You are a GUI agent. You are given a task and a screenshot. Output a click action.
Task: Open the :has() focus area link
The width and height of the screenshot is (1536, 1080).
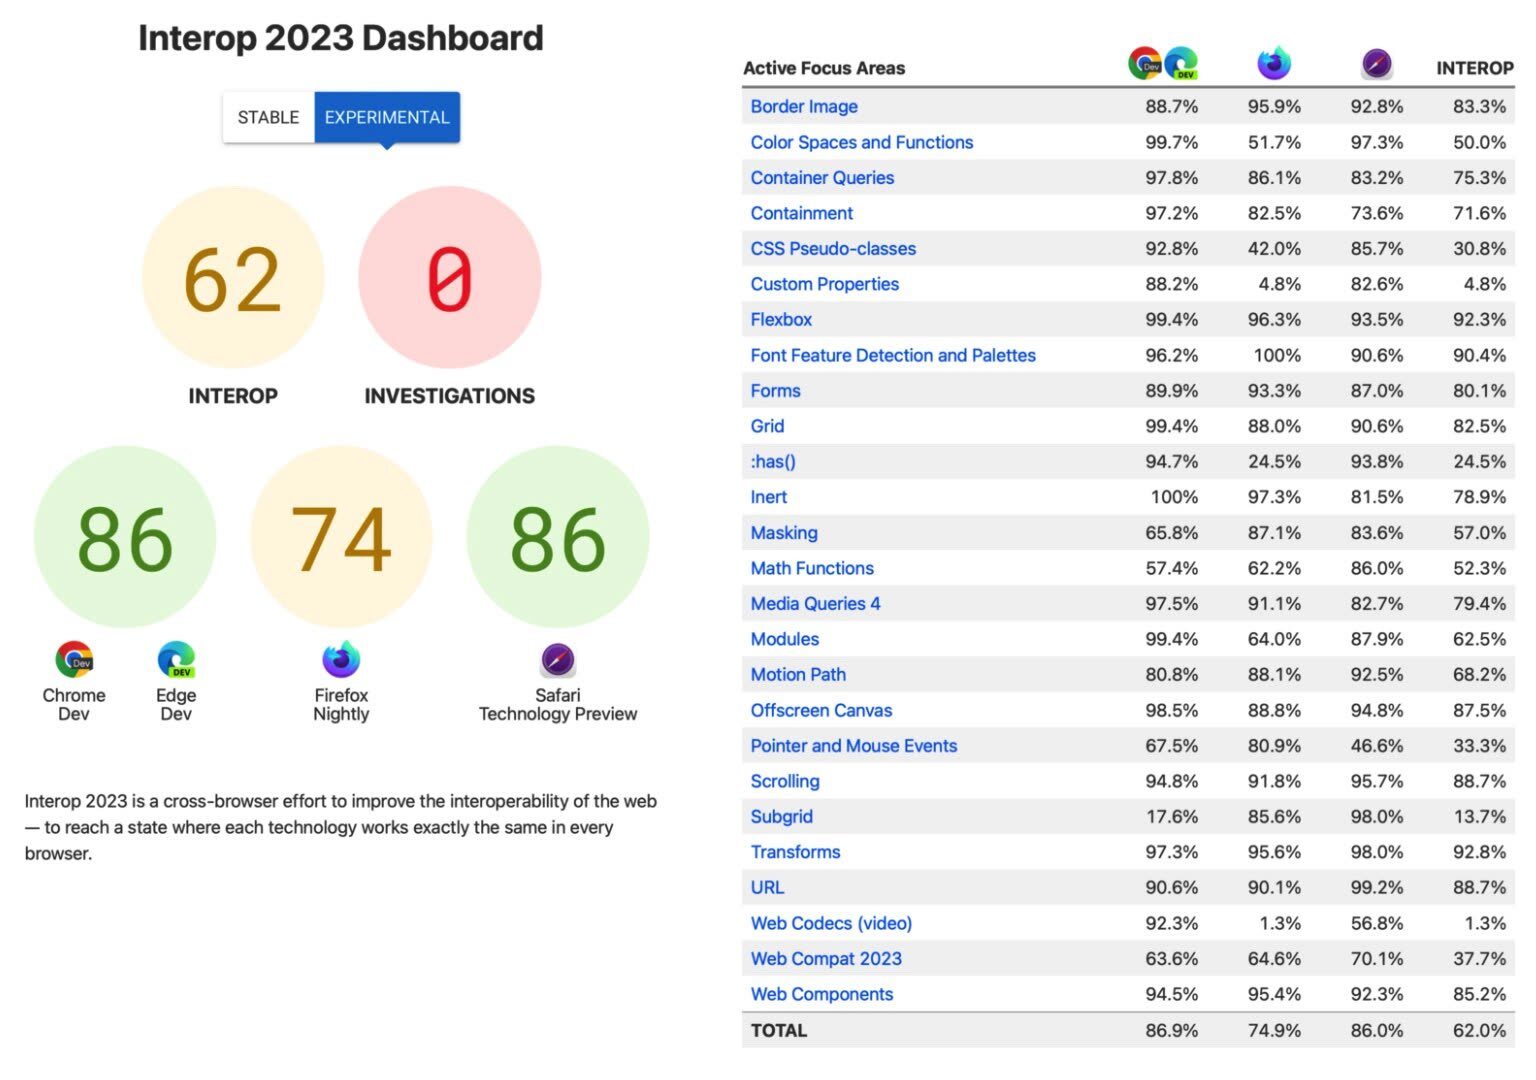(x=773, y=461)
